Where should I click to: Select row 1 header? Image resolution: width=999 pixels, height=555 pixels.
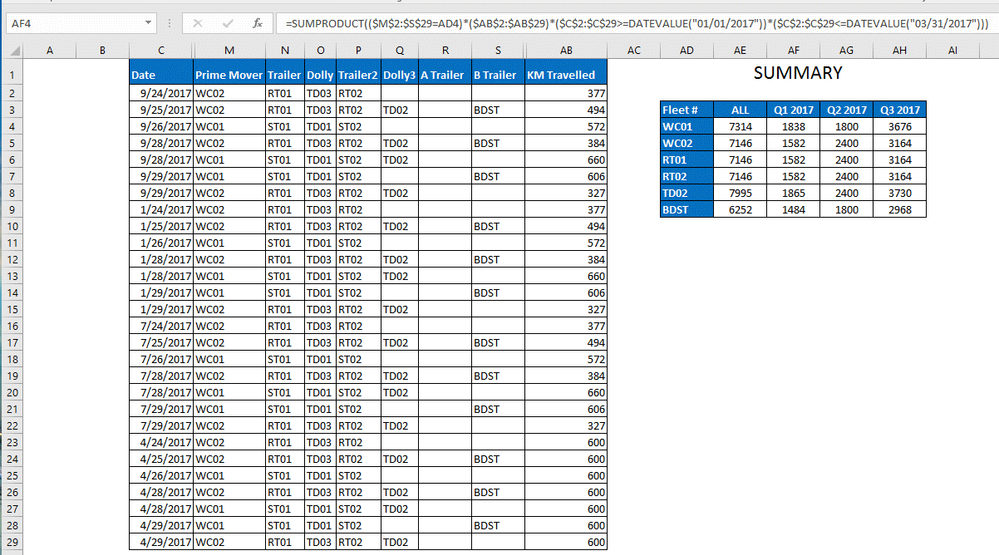(x=12, y=75)
